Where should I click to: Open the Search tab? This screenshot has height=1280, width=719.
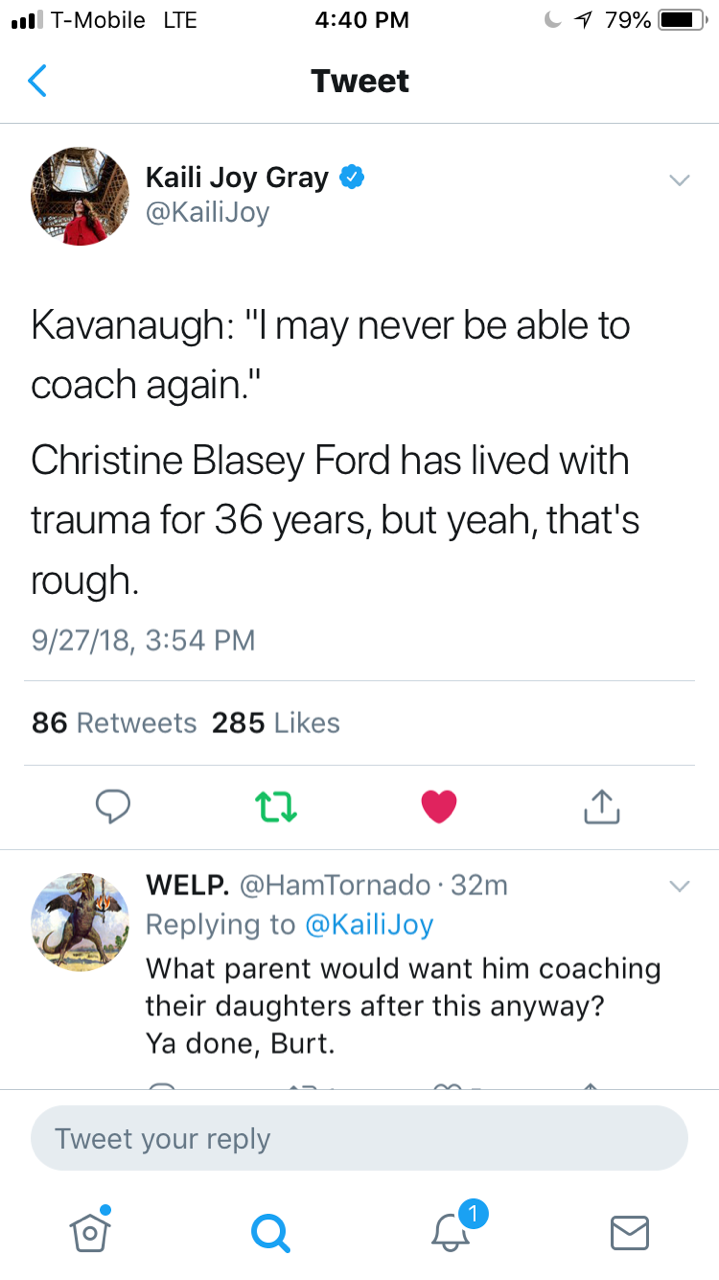click(x=269, y=1232)
